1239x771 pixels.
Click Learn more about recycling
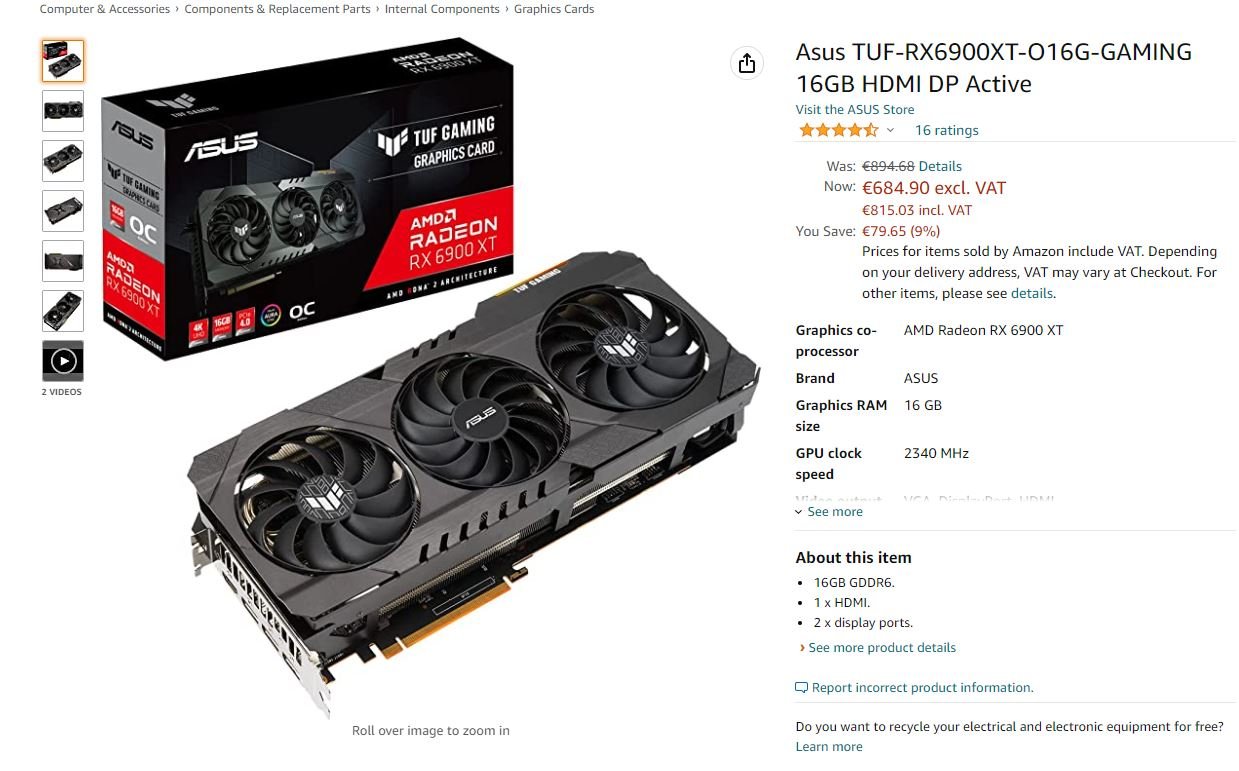(x=829, y=746)
